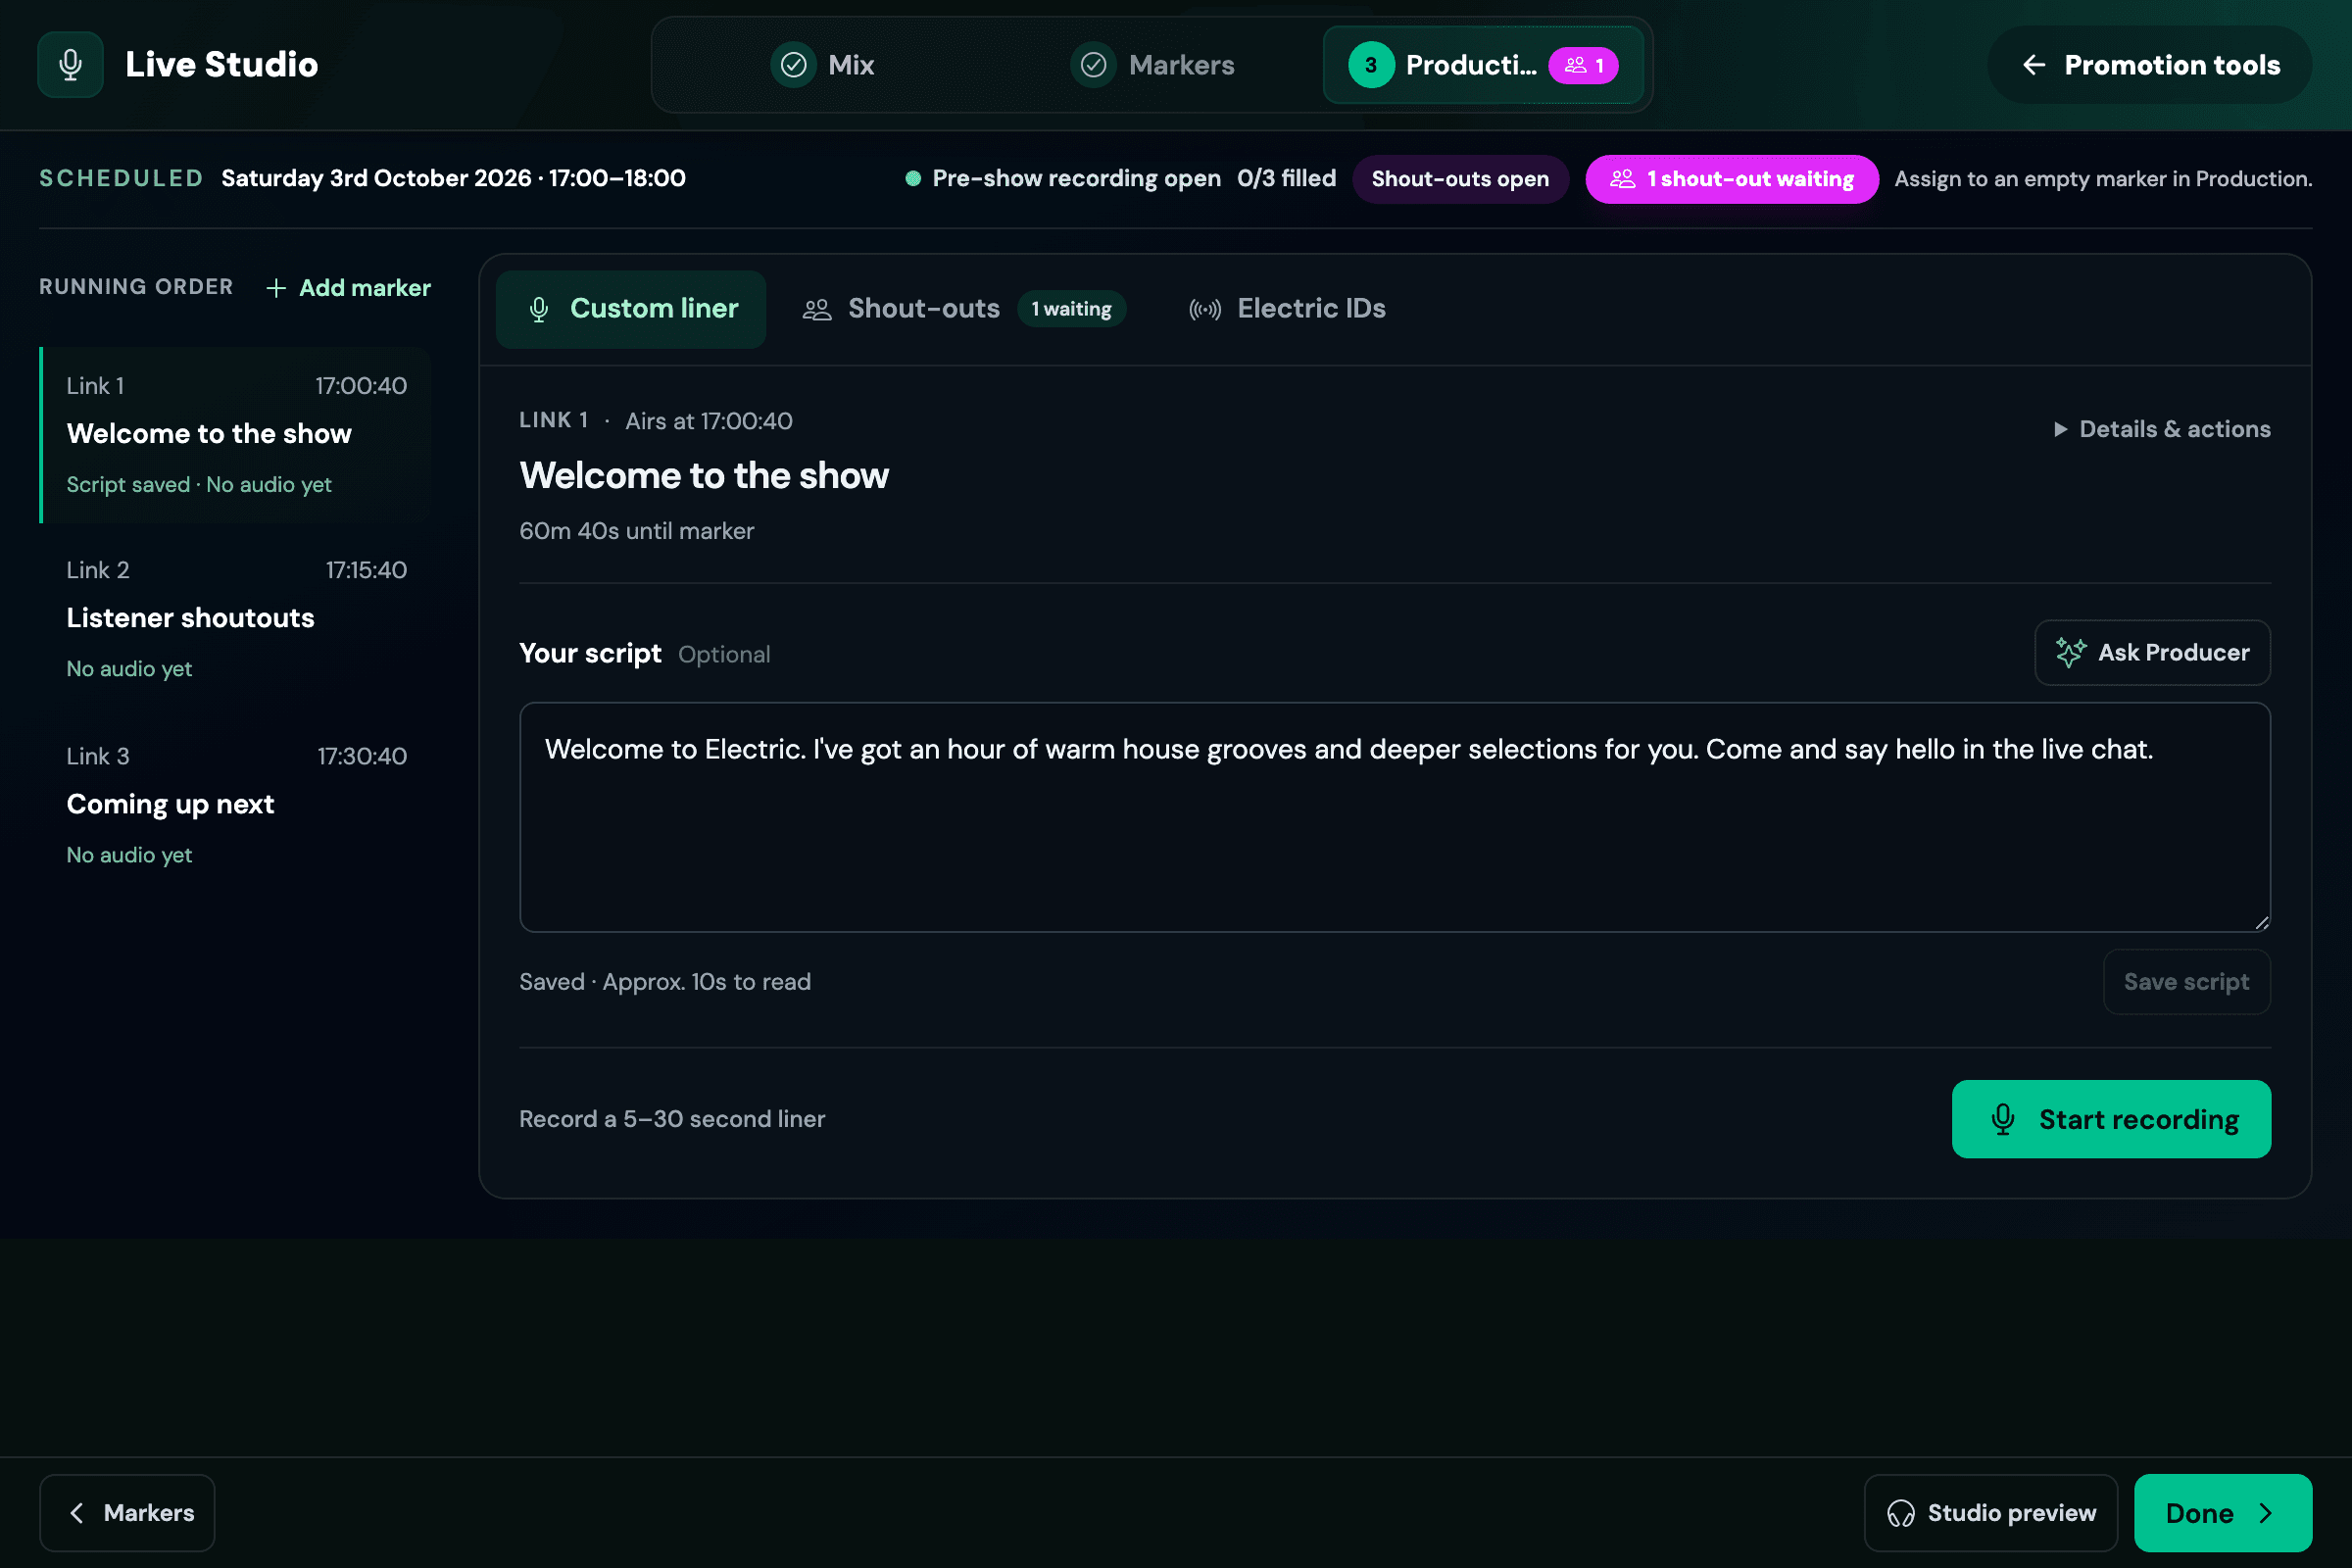Go back to Promotion tools

[x=2150, y=65]
